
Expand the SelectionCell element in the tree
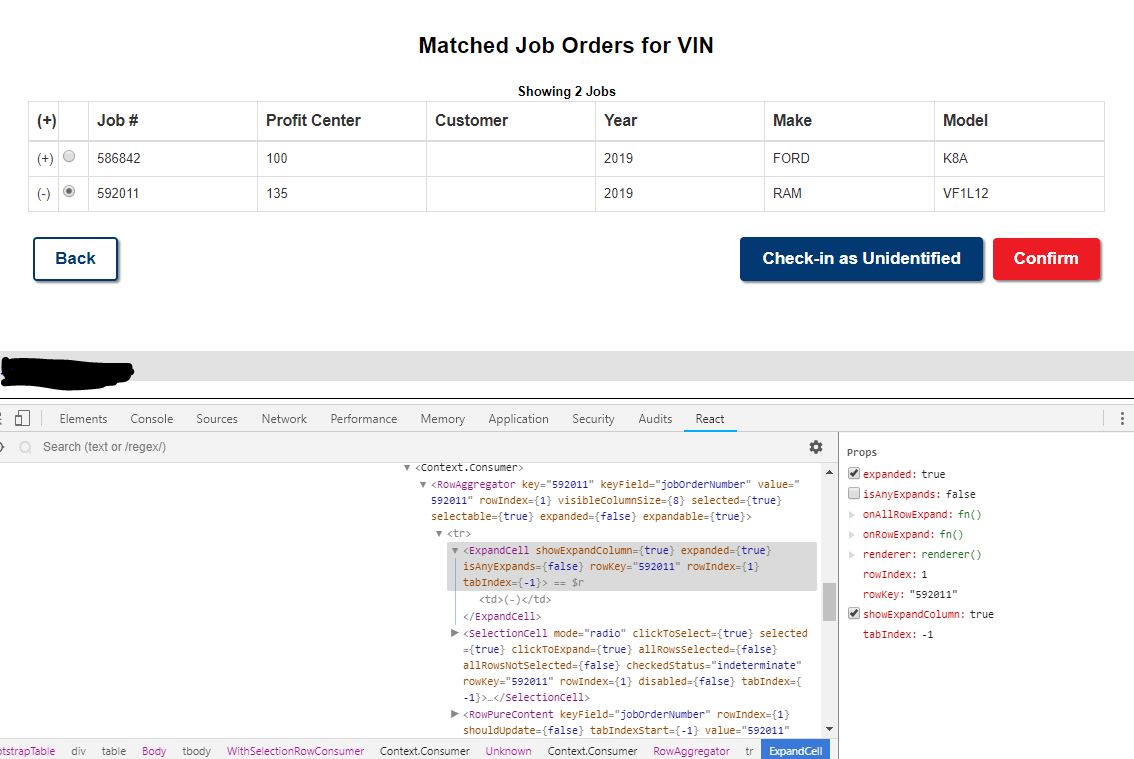coord(455,633)
